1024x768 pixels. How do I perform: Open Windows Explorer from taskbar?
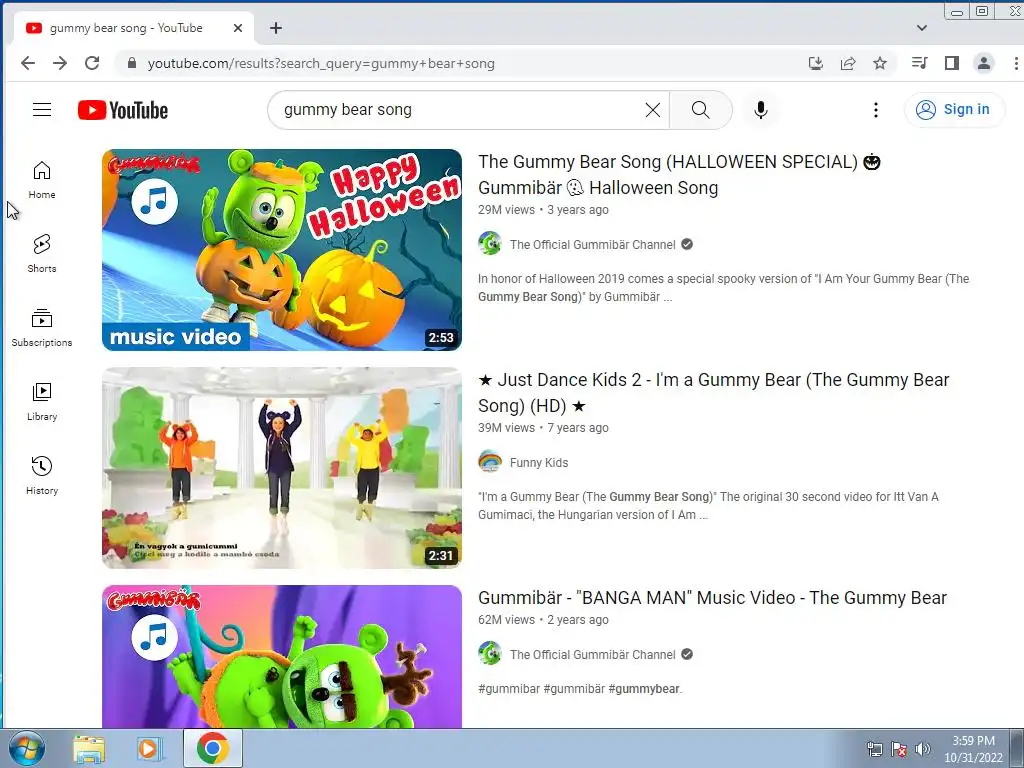(89, 748)
